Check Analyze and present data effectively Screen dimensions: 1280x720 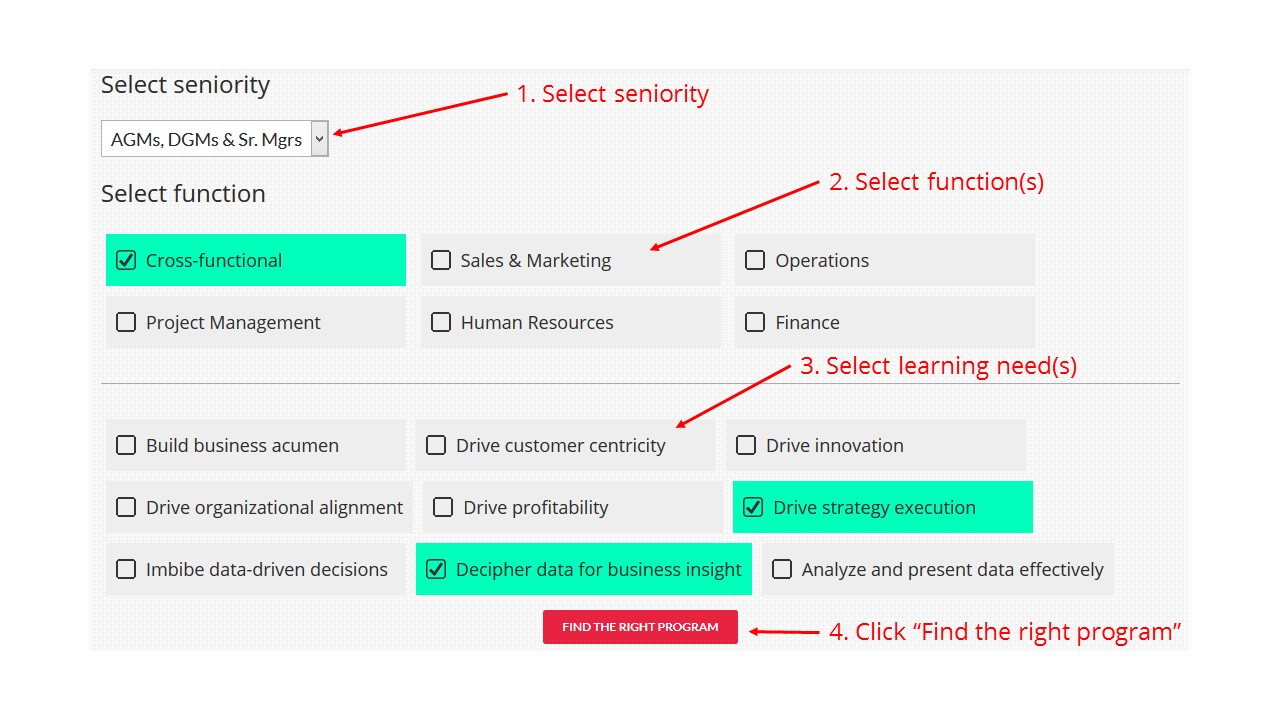click(x=782, y=569)
